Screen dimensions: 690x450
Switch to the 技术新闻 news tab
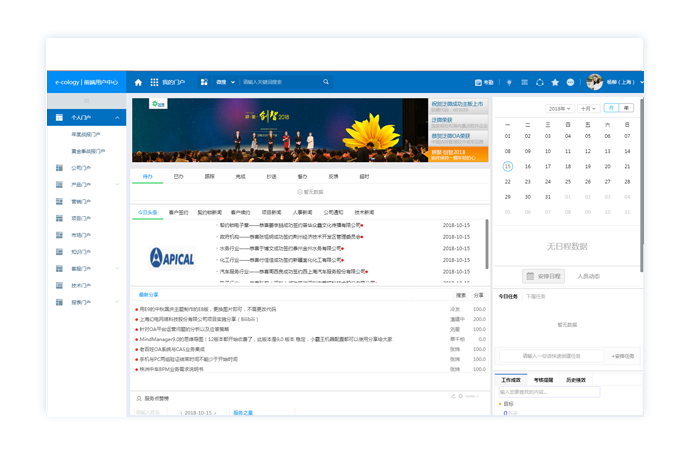(364, 212)
